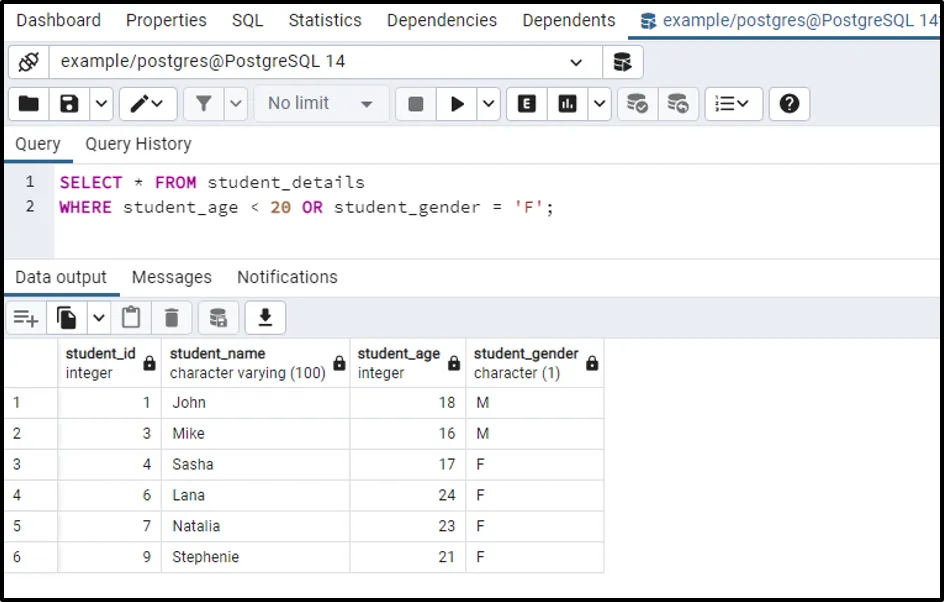944x602 pixels.
Task: Click the Open File folder icon
Action: 29,104
